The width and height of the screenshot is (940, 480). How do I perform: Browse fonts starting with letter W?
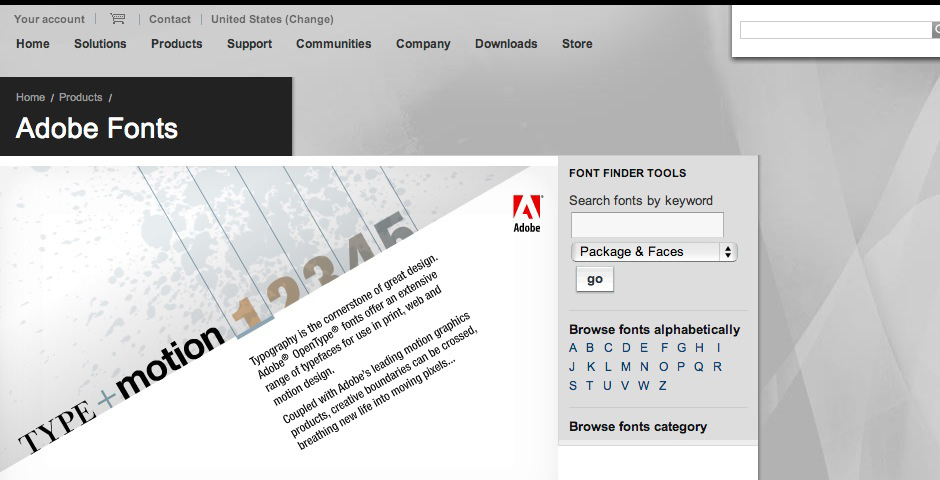[x=644, y=386]
